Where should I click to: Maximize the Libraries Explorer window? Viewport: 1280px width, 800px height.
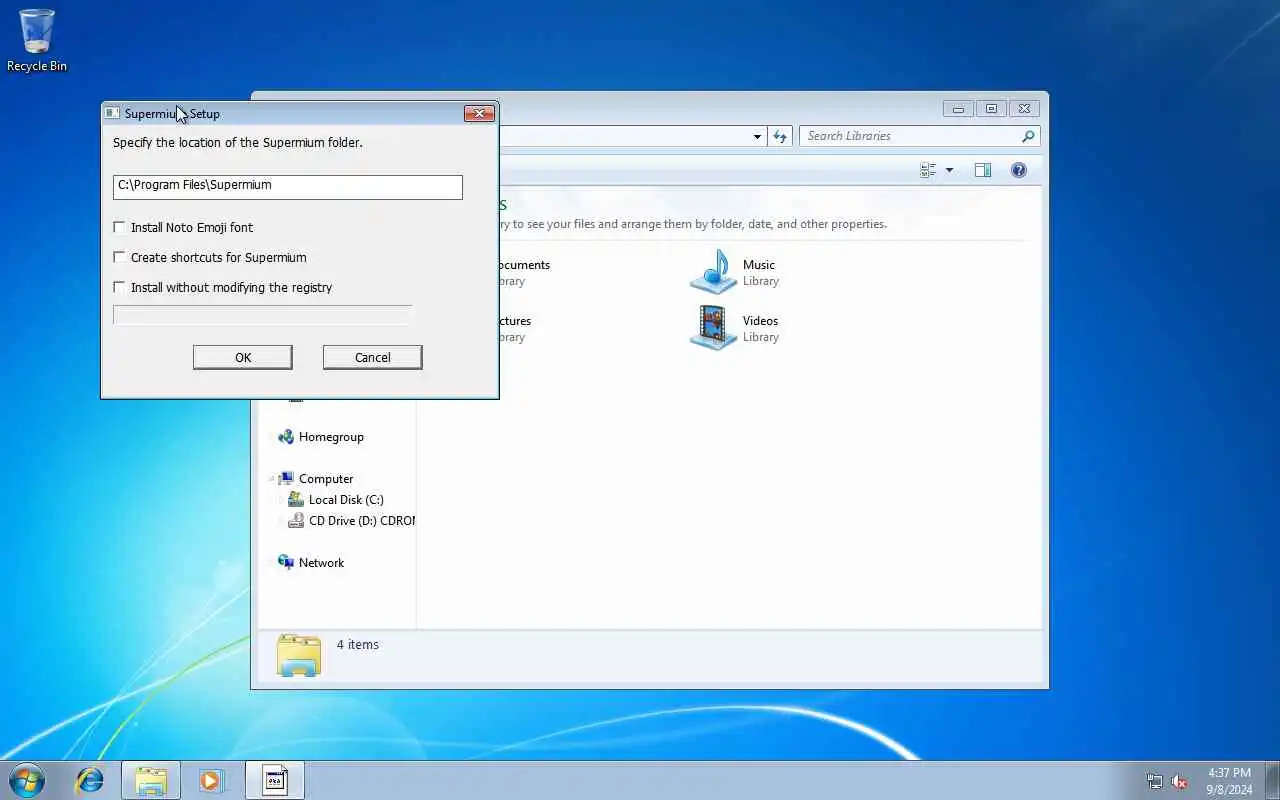click(x=991, y=109)
